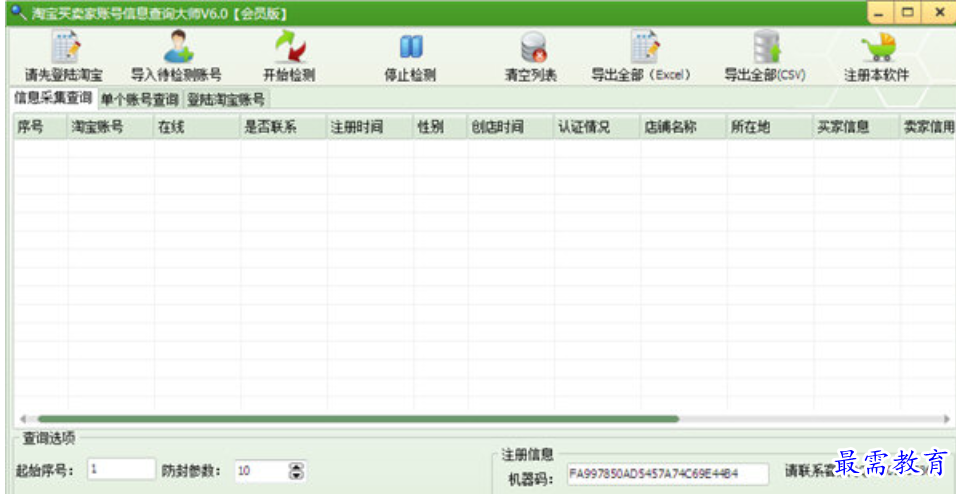Open the 登陆淘宝账号 tab
The height and width of the screenshot is (494, 956).
pos(226,99)
